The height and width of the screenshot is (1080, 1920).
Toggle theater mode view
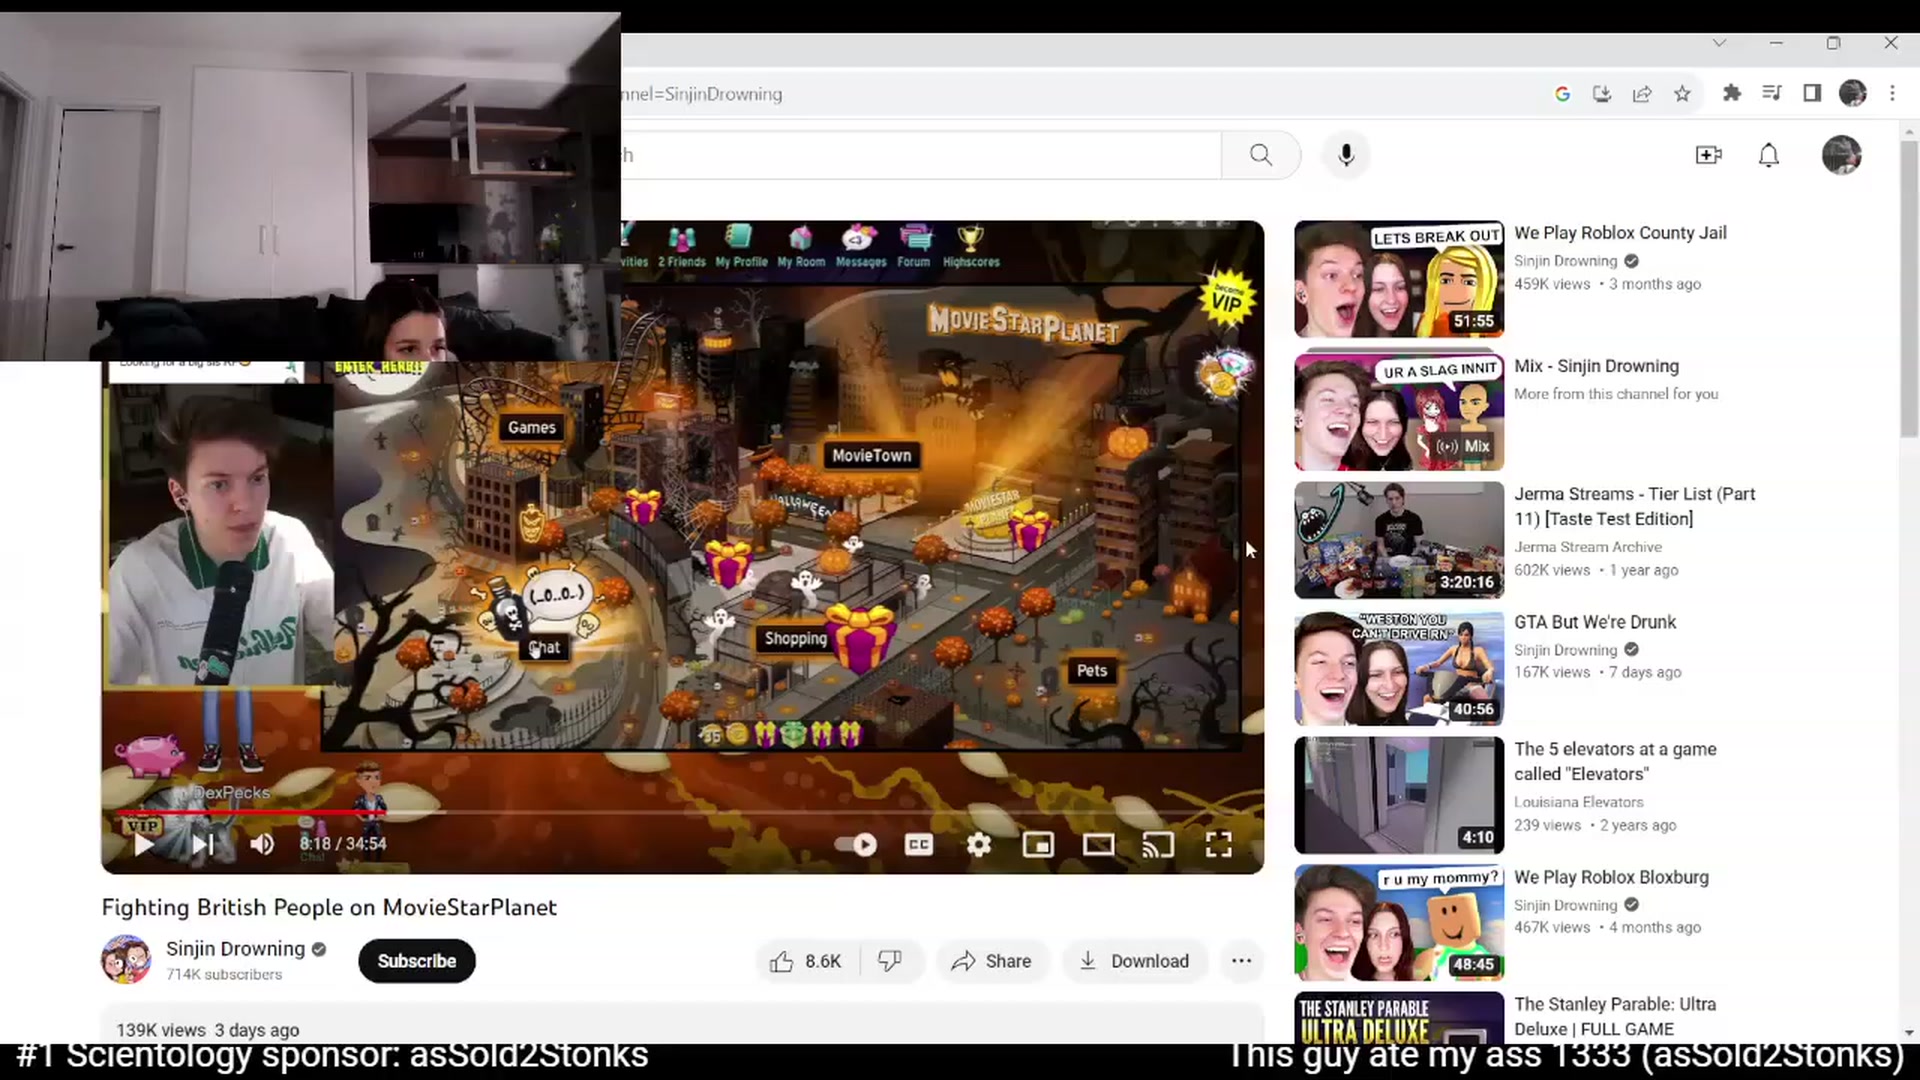tap(1098, 845)
